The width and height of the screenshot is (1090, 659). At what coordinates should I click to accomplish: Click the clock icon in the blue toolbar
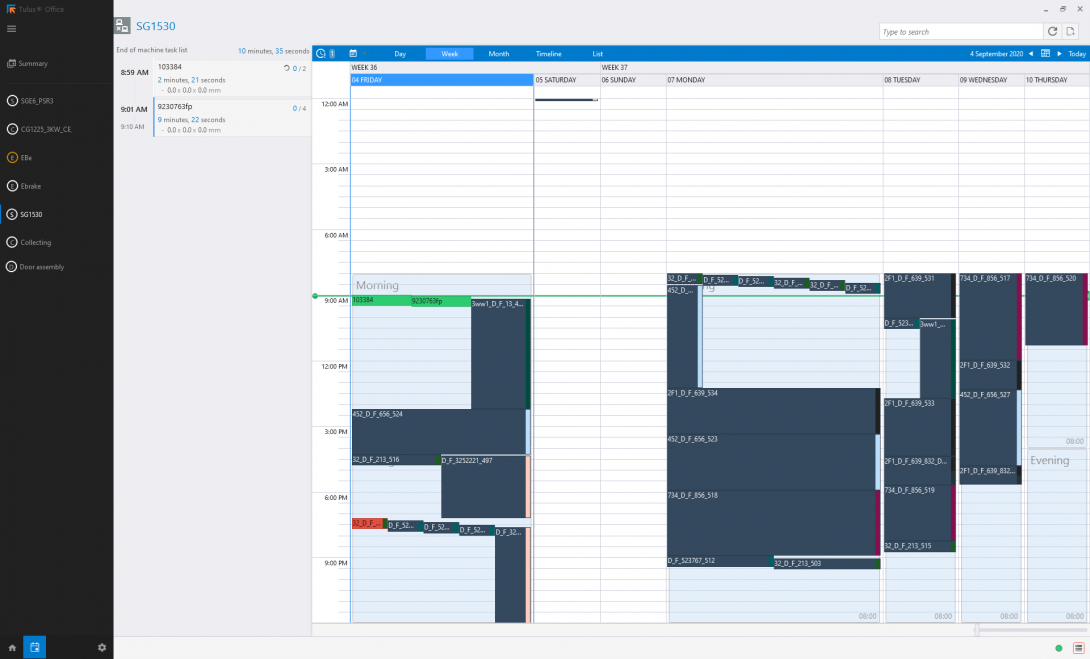point(321,54)
